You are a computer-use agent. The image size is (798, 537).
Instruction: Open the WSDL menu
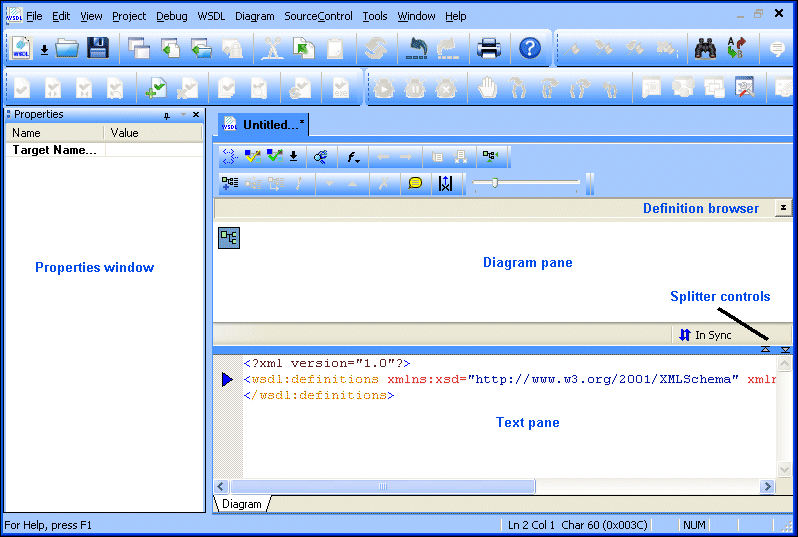pos(211,16)
